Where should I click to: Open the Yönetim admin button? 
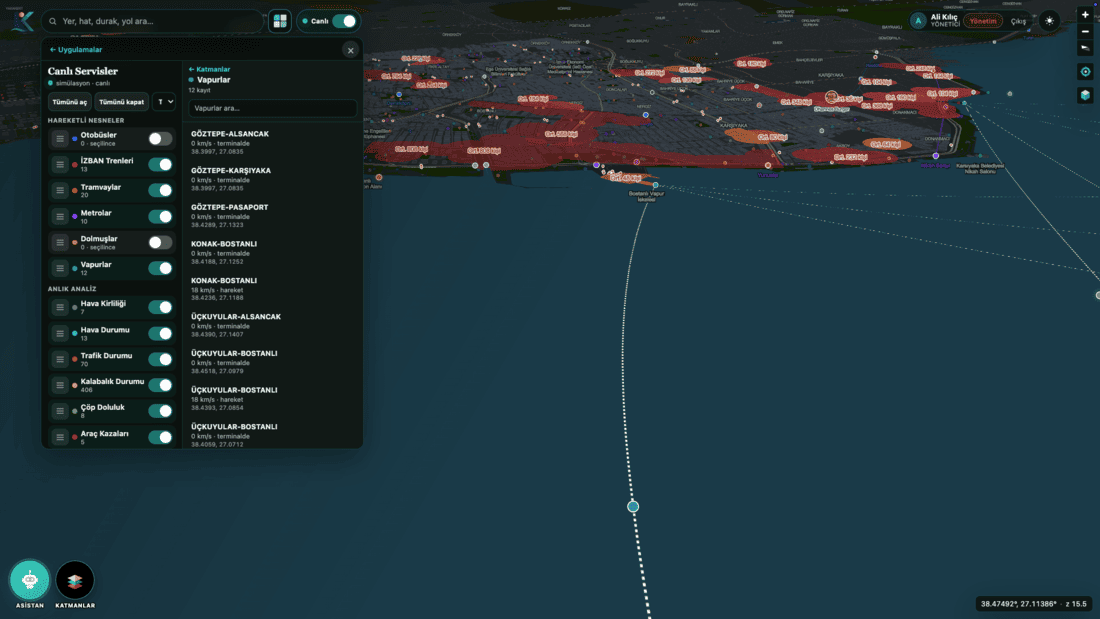click(x=983, y=21)
